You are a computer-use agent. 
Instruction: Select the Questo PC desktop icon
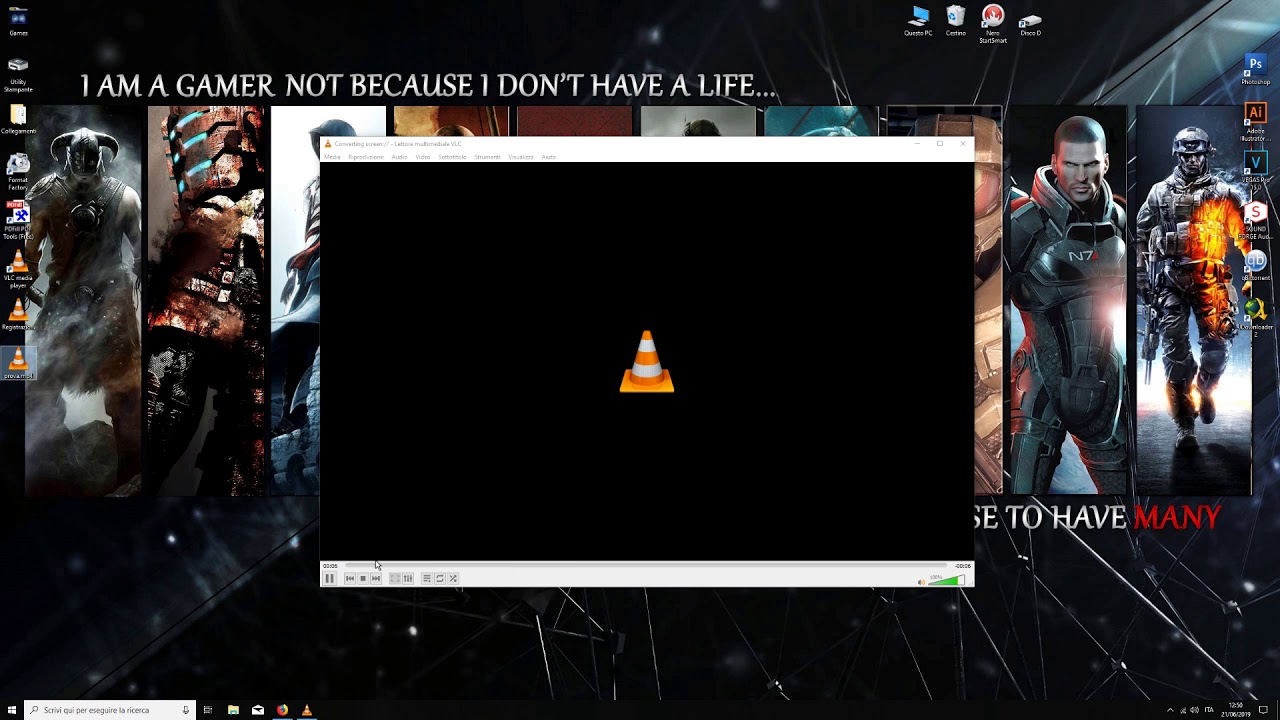pyautogui.click(x=918, y=22)
